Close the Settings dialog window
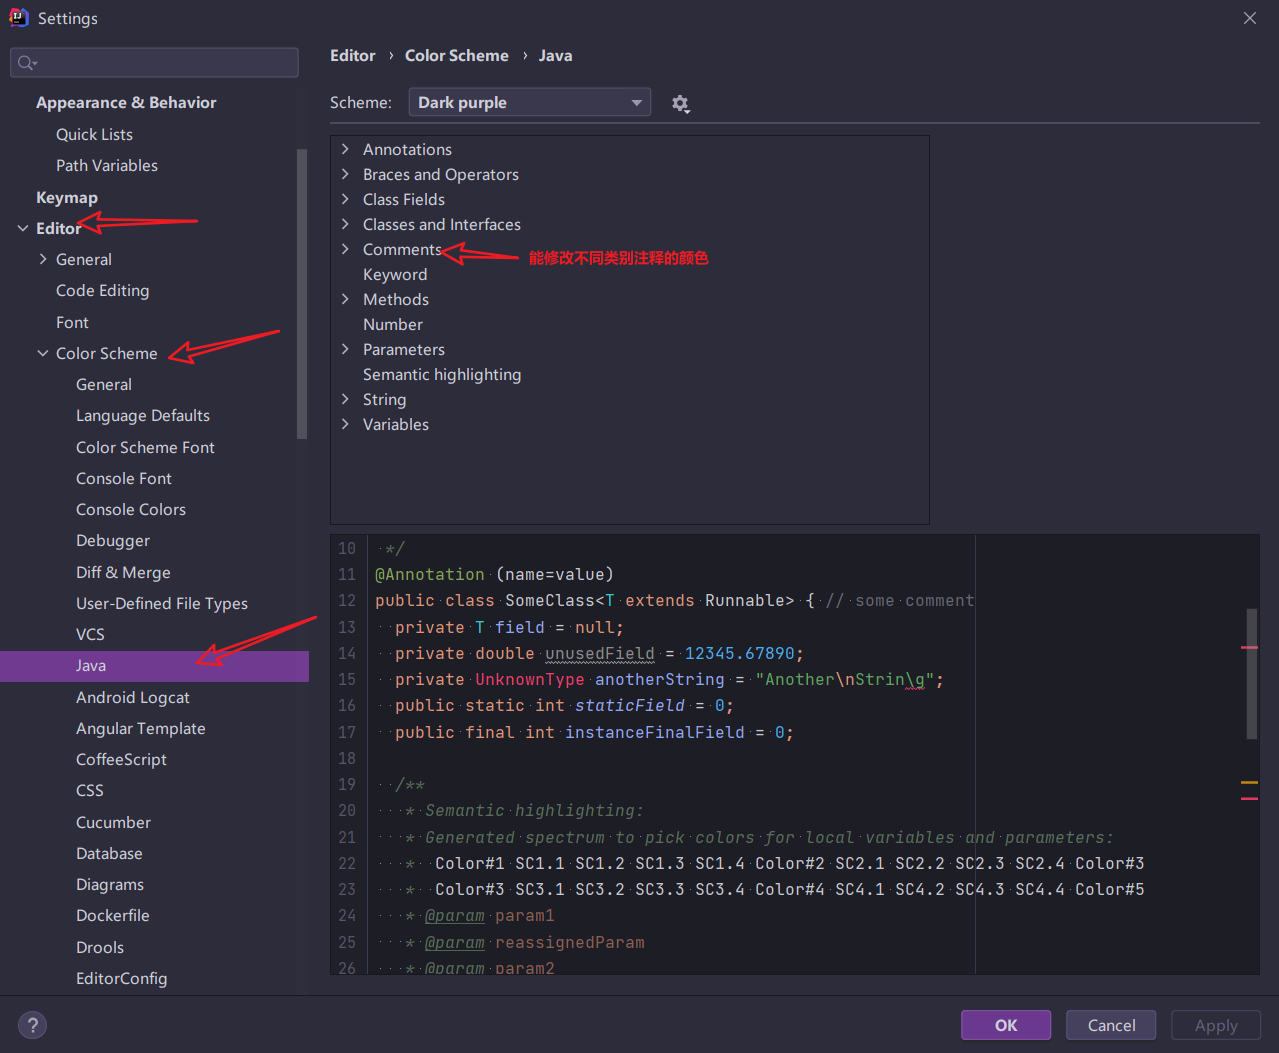Image resolution: width=1279 pixels, height=1053 pixels. coord(1249,18)
